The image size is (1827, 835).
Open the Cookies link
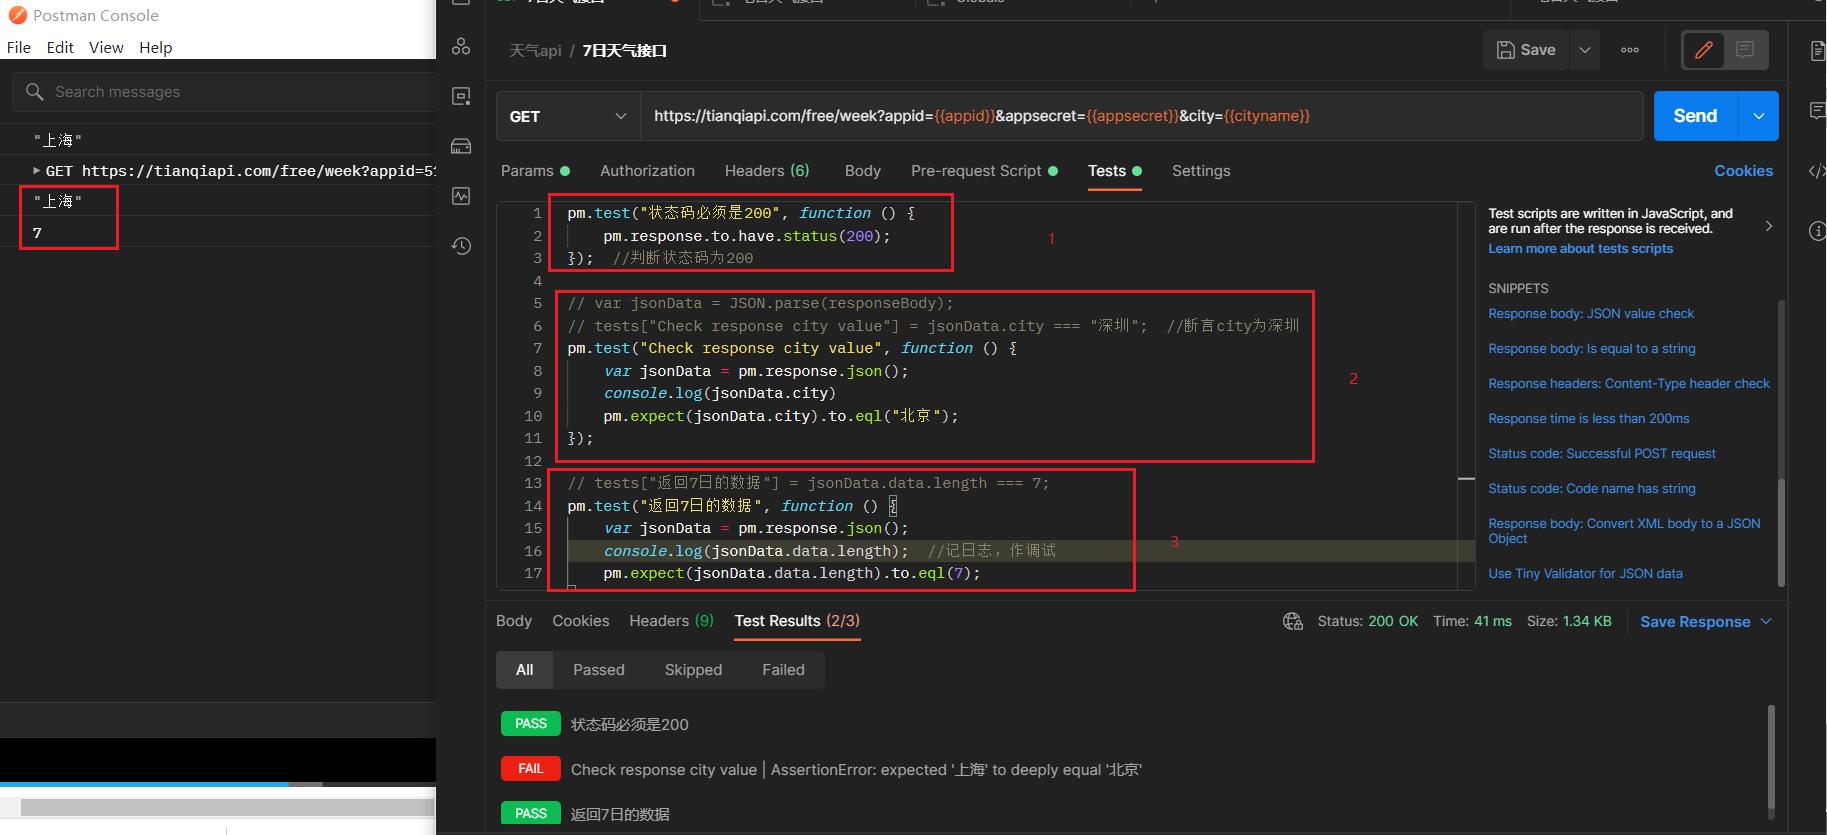1743,171
